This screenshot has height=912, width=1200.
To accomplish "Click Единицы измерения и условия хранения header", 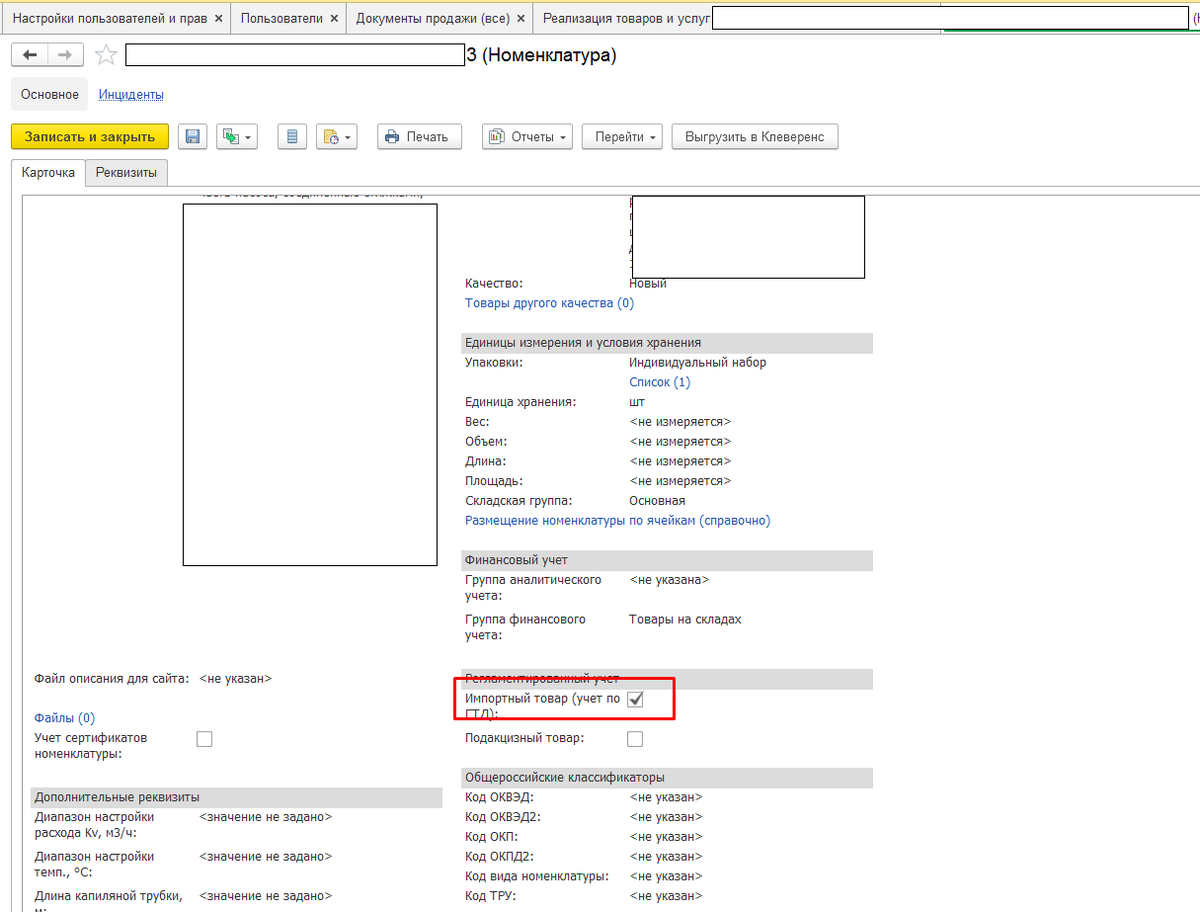I will point(667,343).
